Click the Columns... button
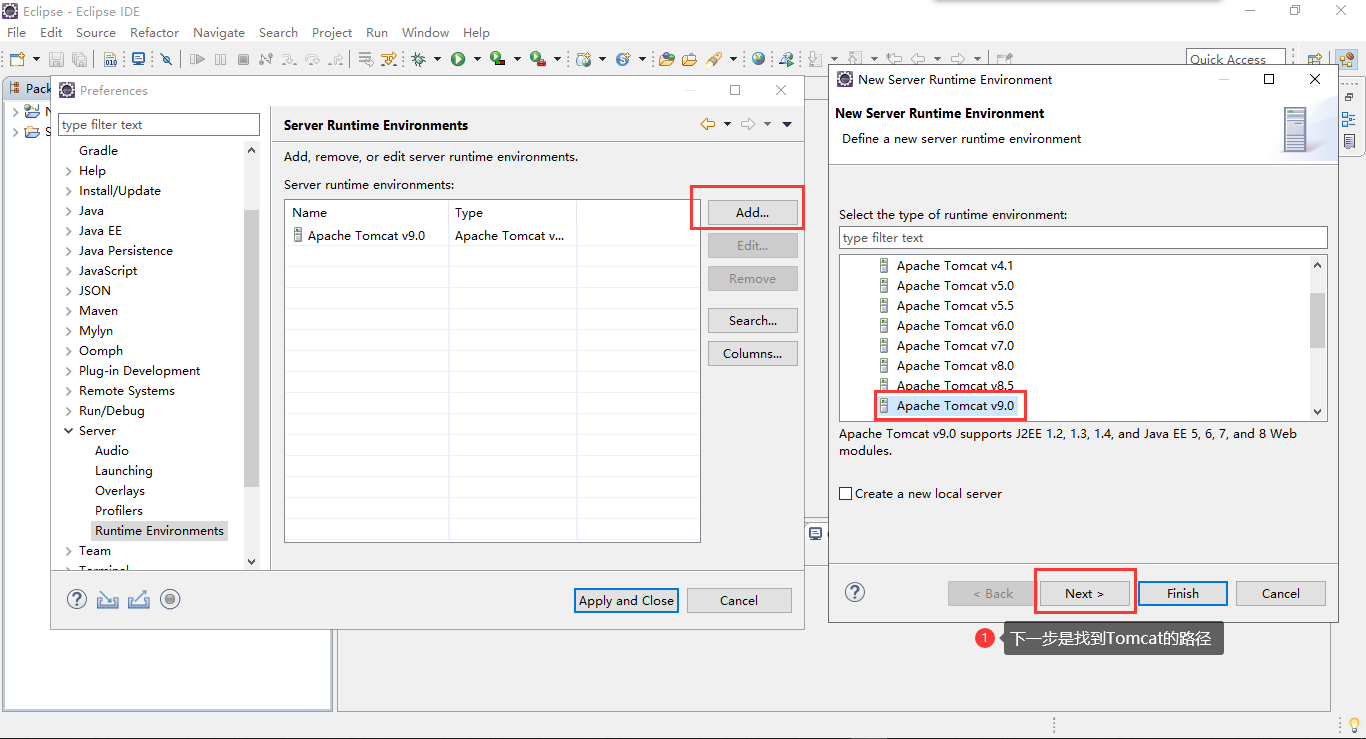 752,353
